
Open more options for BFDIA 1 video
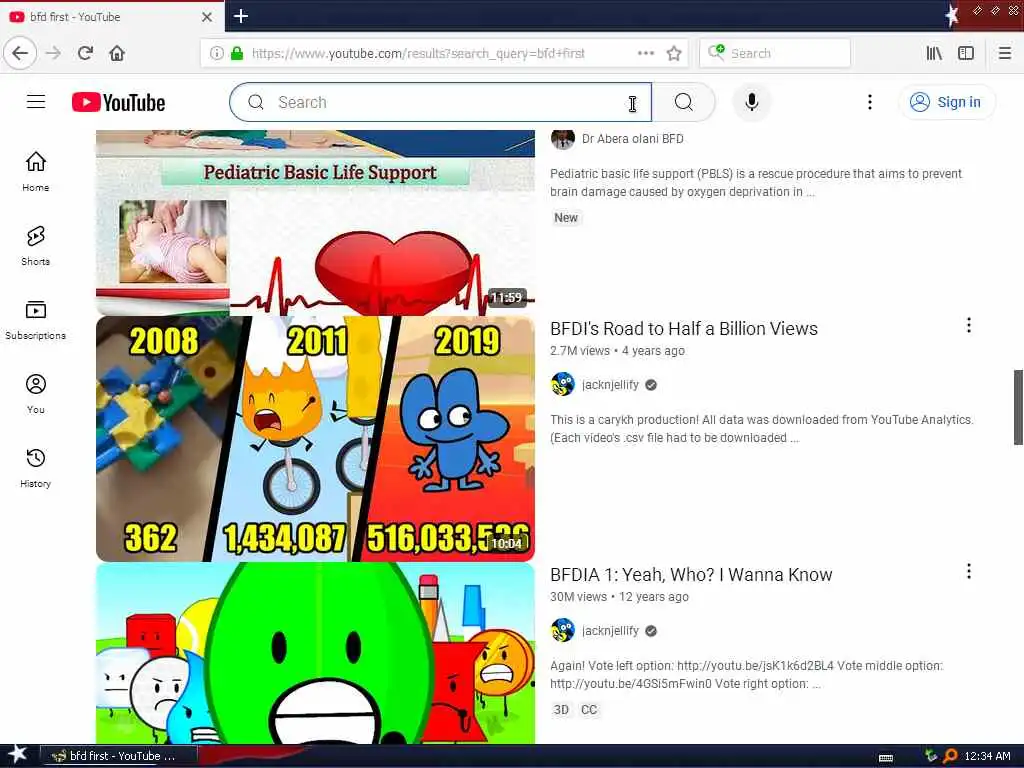(968, 571)
